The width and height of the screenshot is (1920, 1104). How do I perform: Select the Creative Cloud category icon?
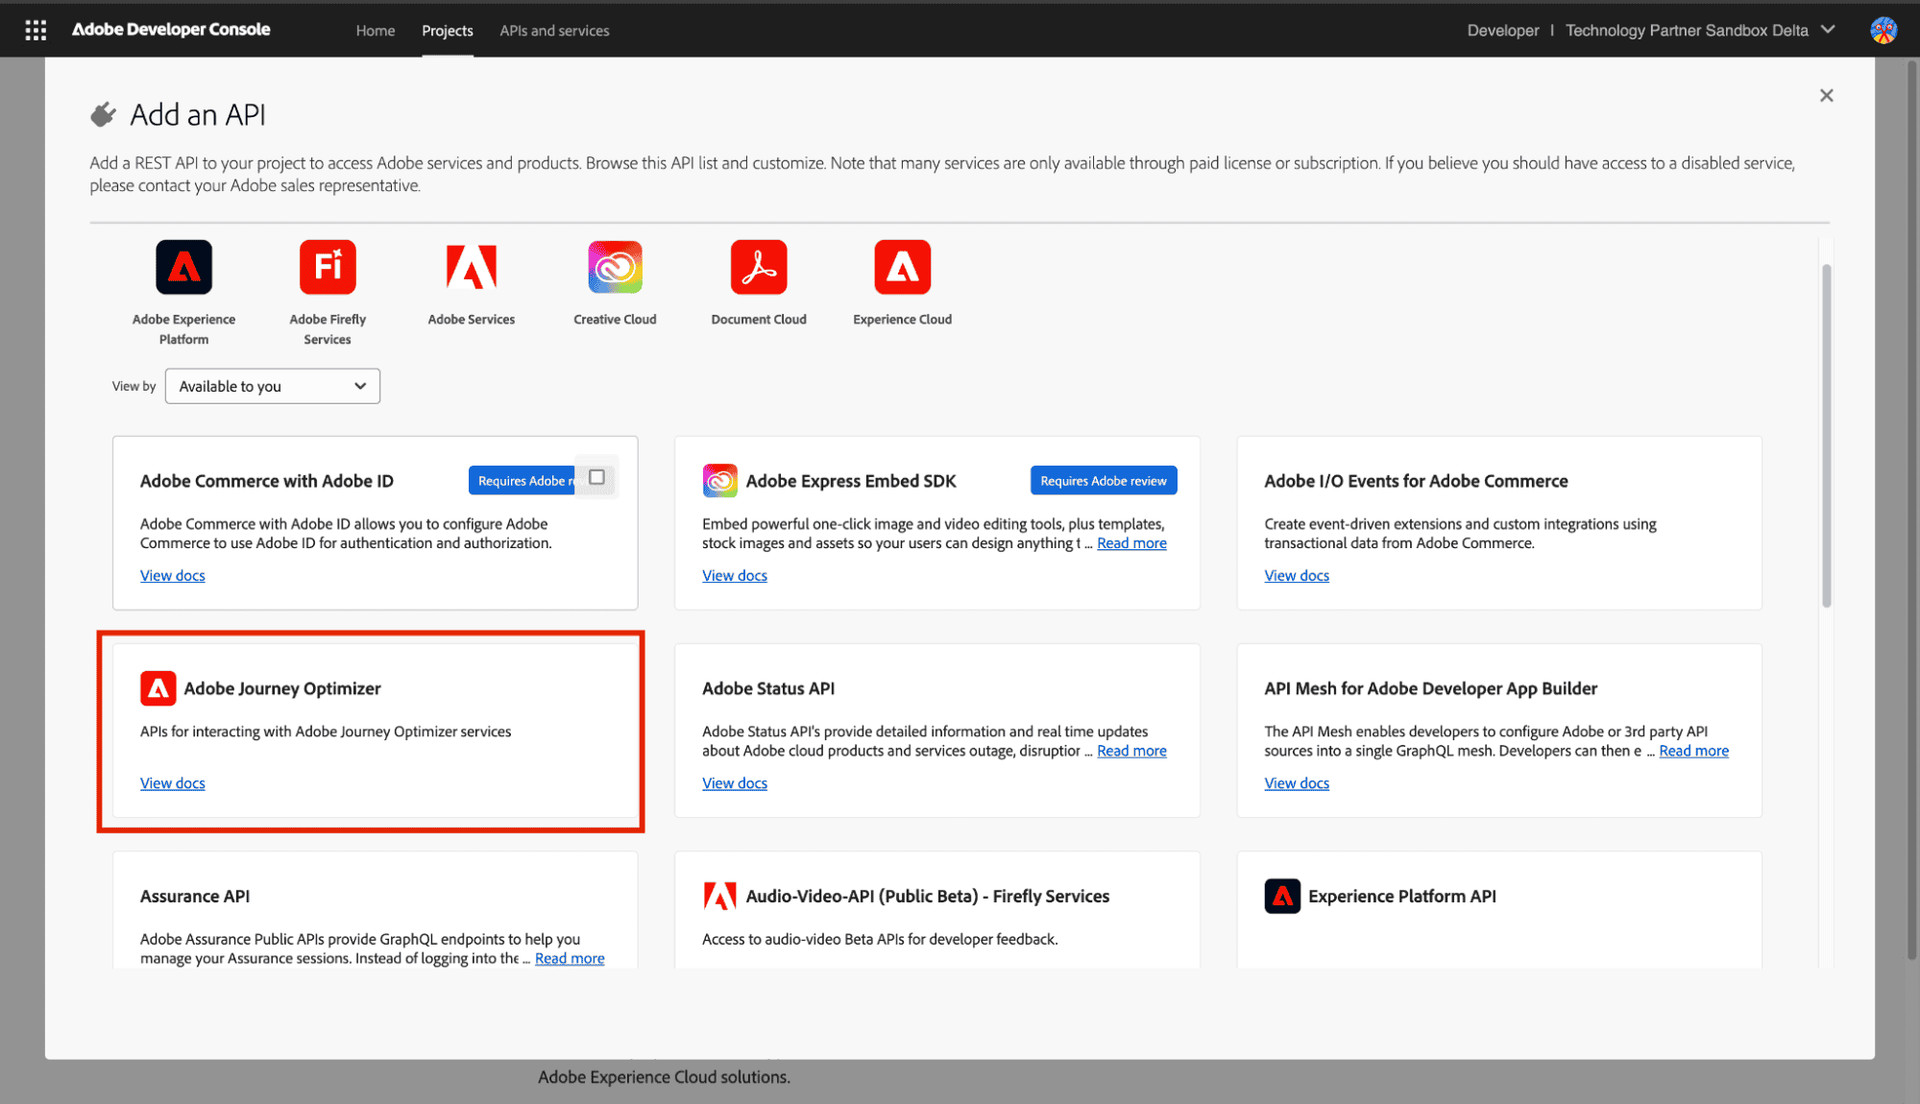point(615,267)
